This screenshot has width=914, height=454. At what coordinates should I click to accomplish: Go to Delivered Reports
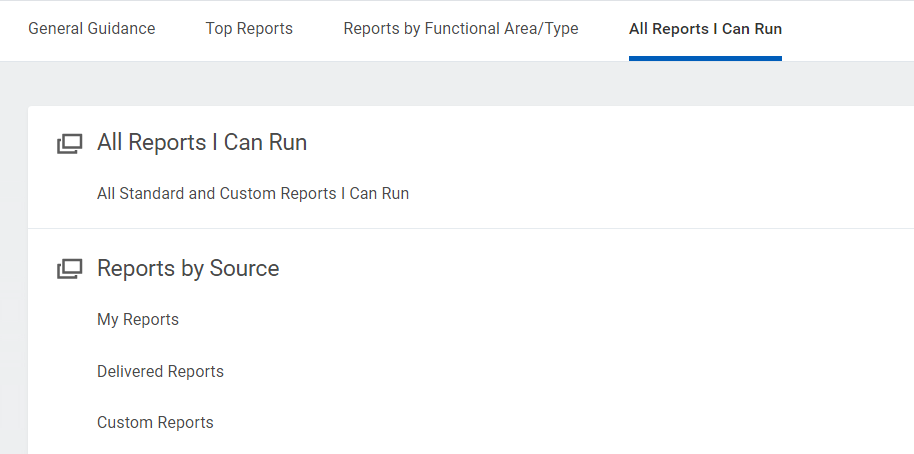[x=160, y=371]
